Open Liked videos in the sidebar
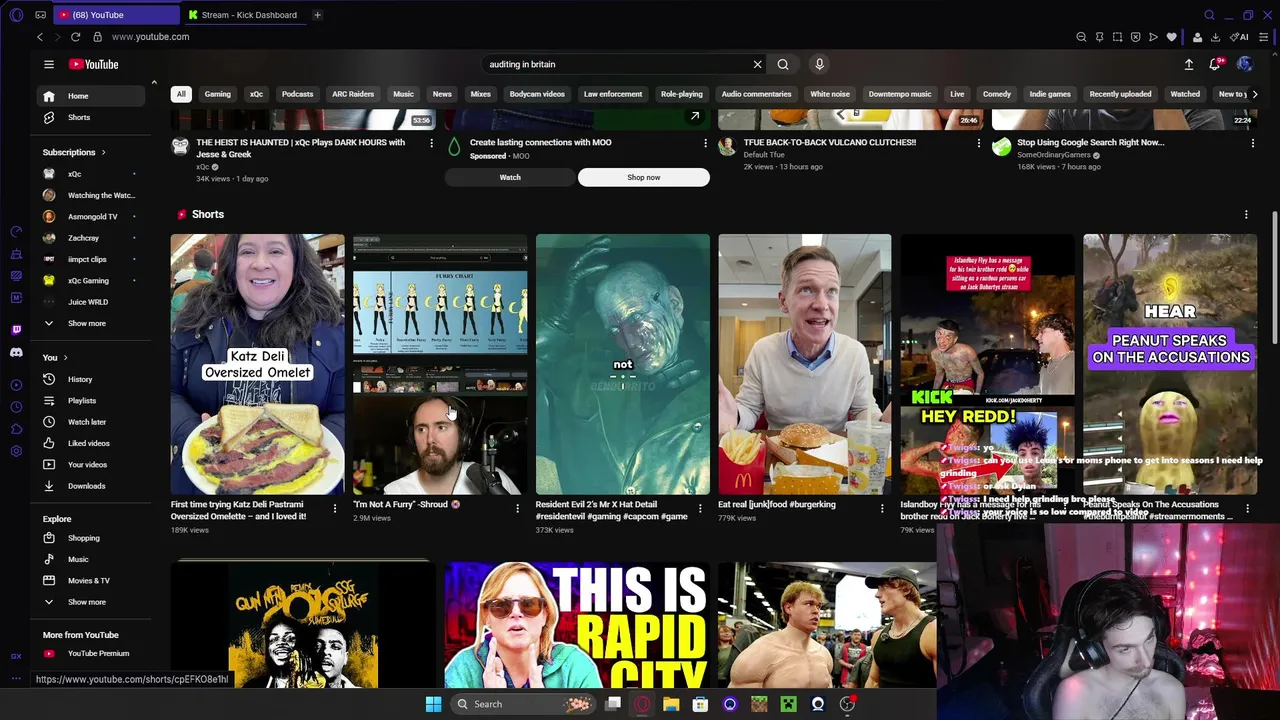 [x=92, y=443]
